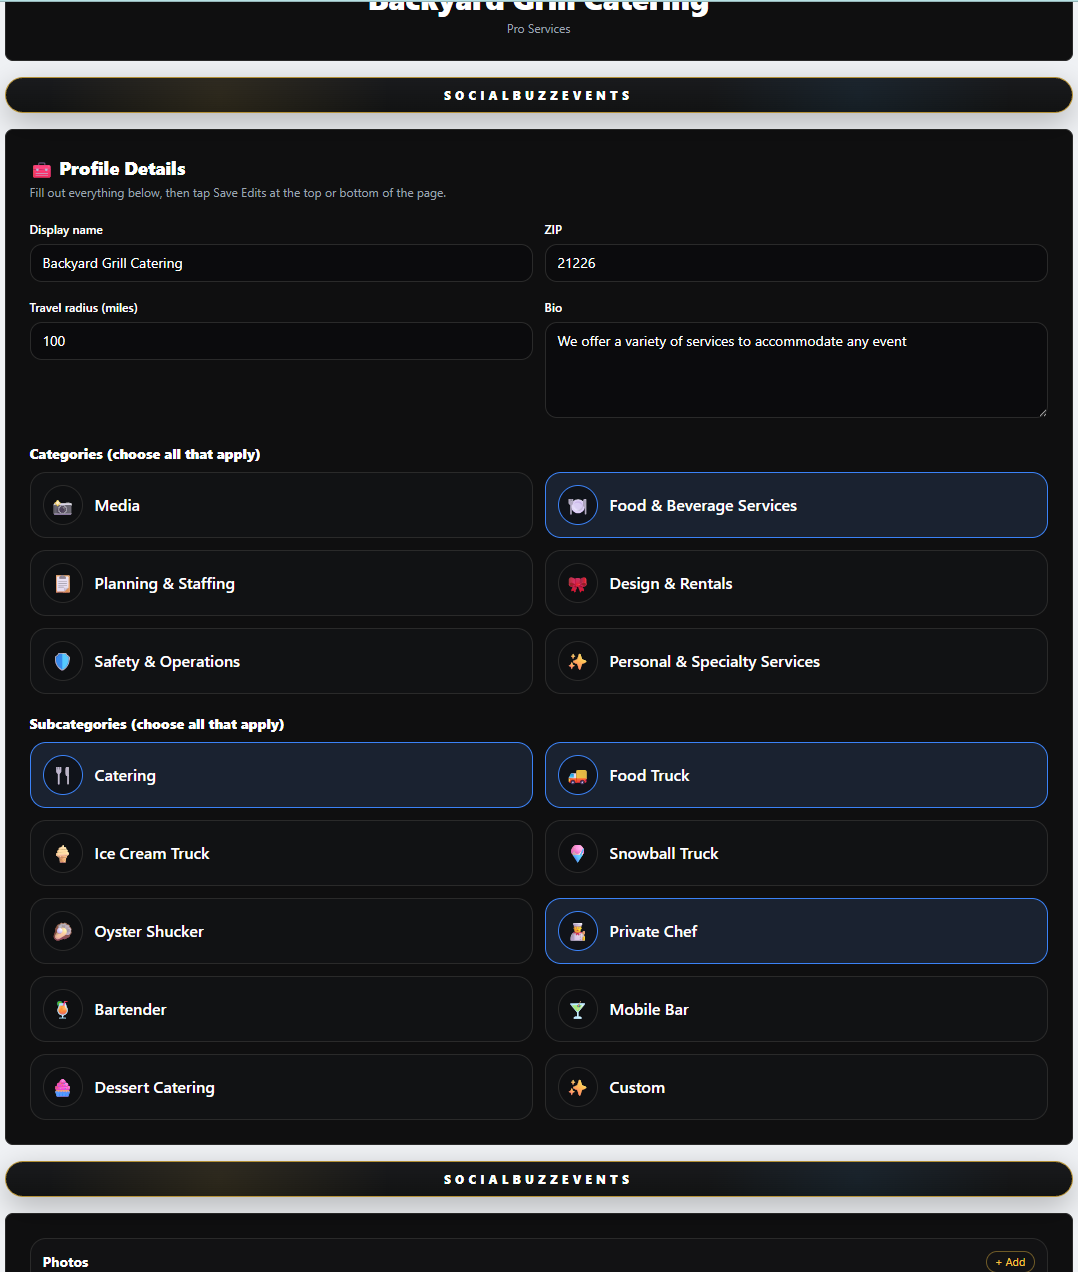Click the ribbon icon for Design & Rentals

click(x=578, y=584)
